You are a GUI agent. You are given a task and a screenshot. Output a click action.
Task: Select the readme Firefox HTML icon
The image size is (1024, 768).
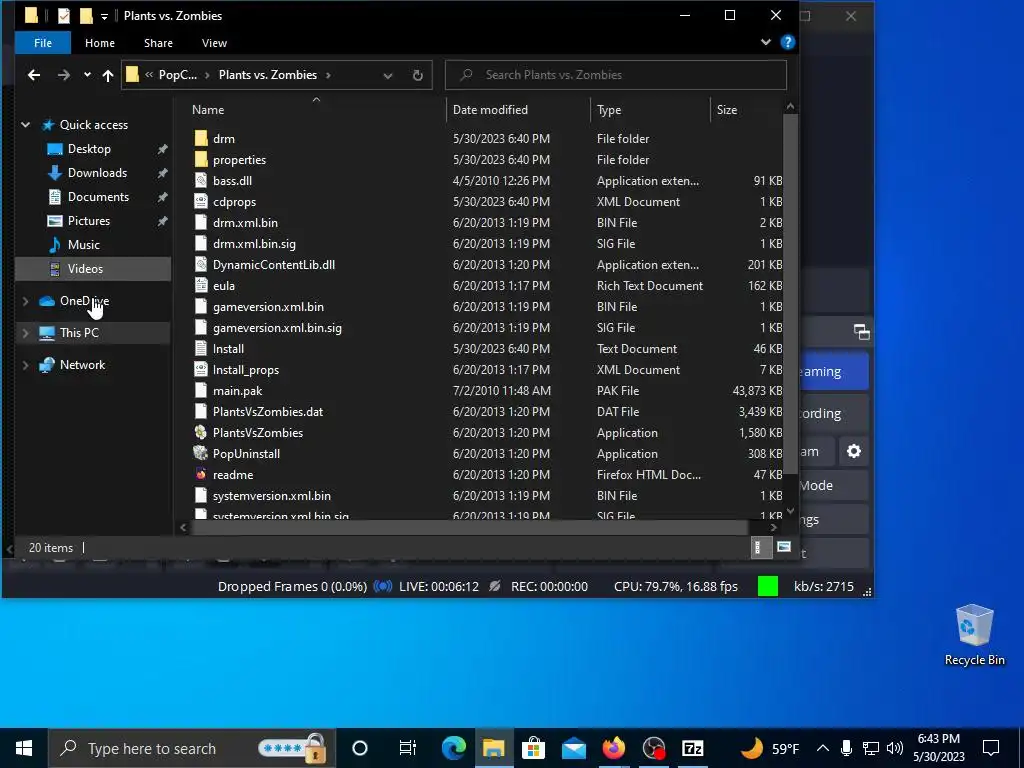201,474
